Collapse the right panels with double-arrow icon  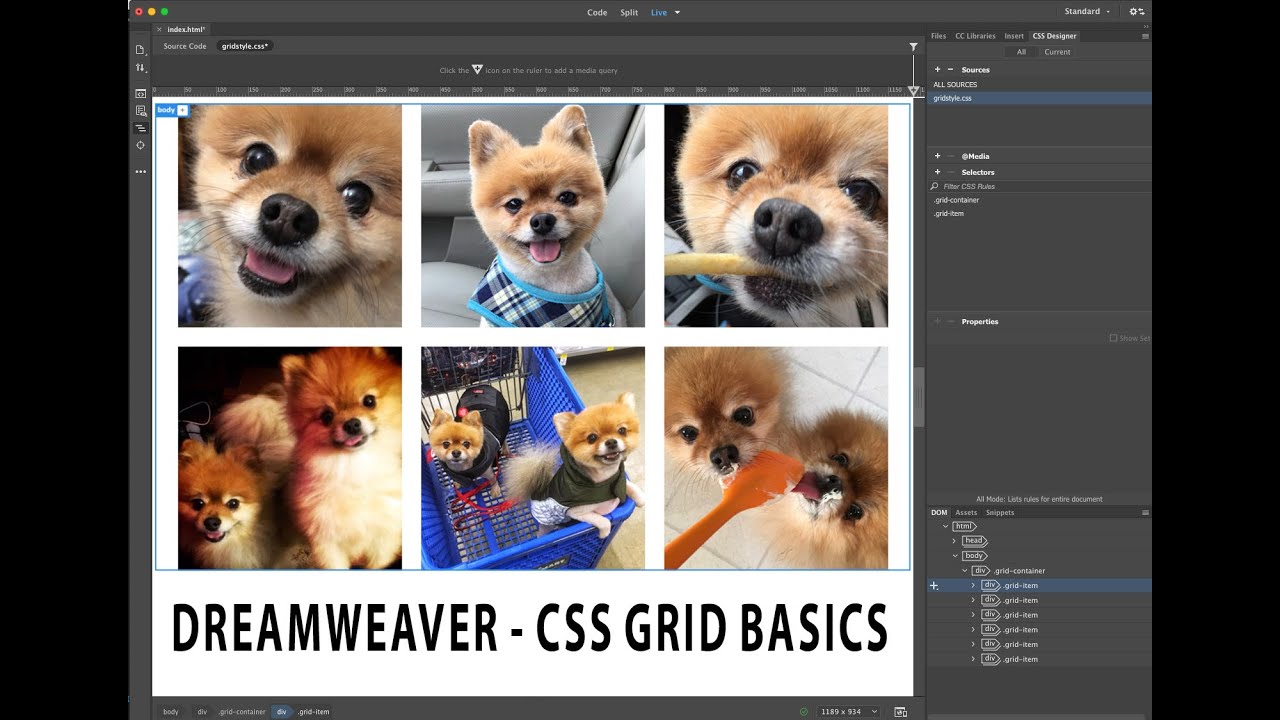1144,25
